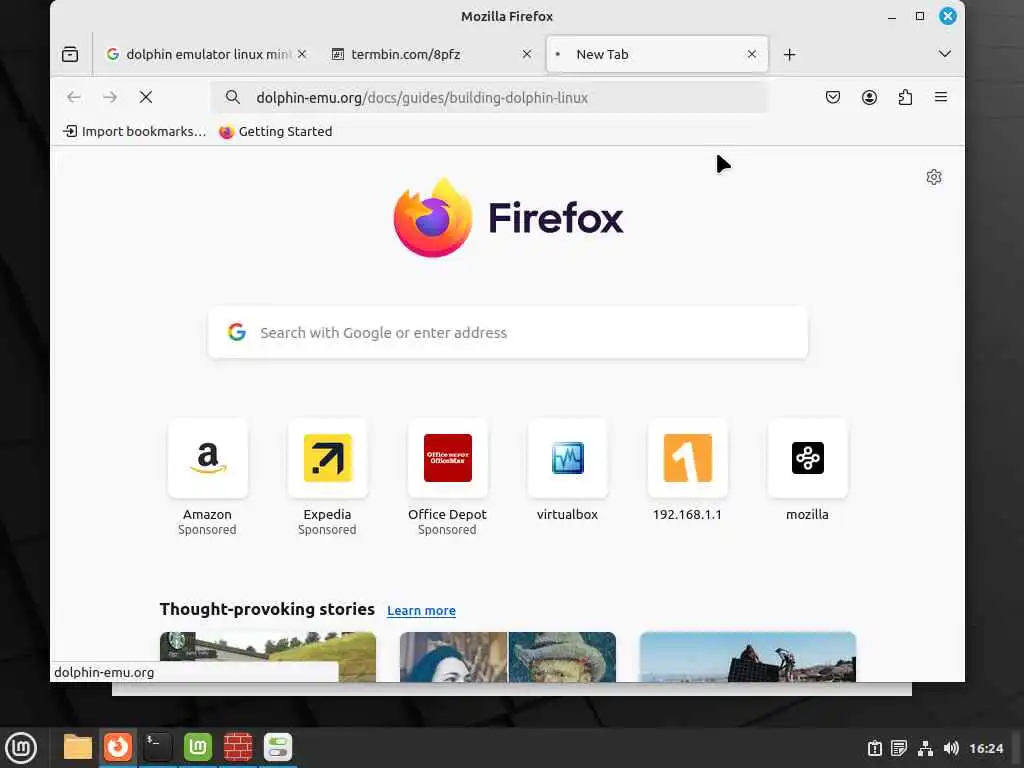
Task: Go back to the previous page
Action: click(x=74, y=97)
